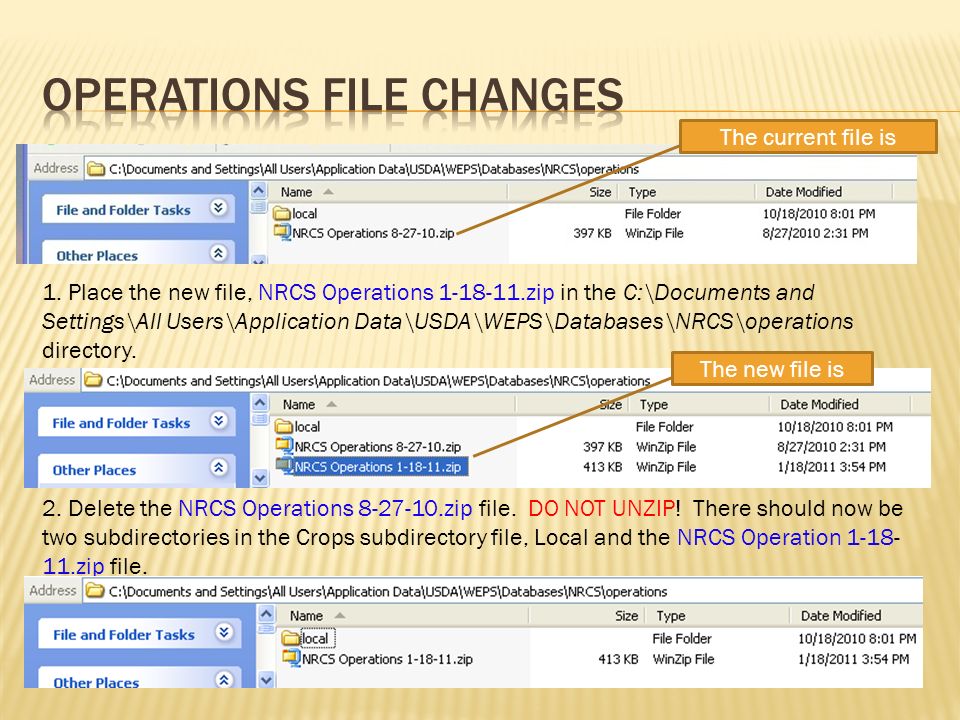Select the local folder name in top window
The width and height of the screenshot is (960, 720).
(x=304, y=214)
